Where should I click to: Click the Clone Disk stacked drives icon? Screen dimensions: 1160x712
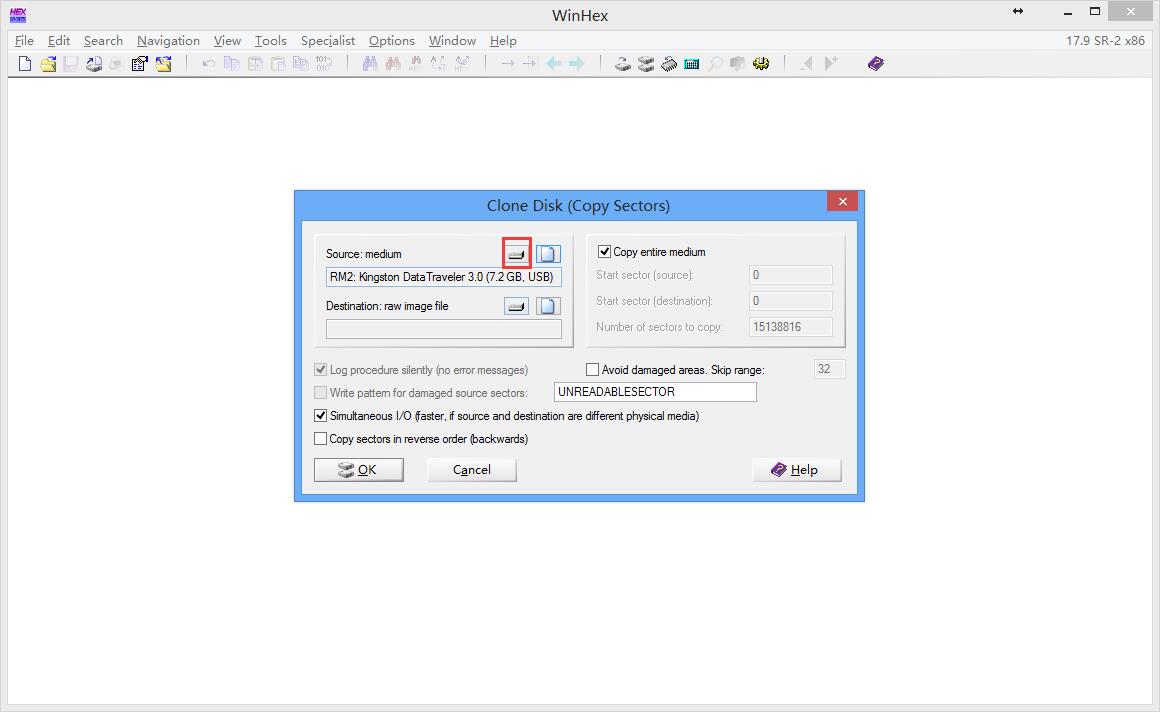[646, 64]
